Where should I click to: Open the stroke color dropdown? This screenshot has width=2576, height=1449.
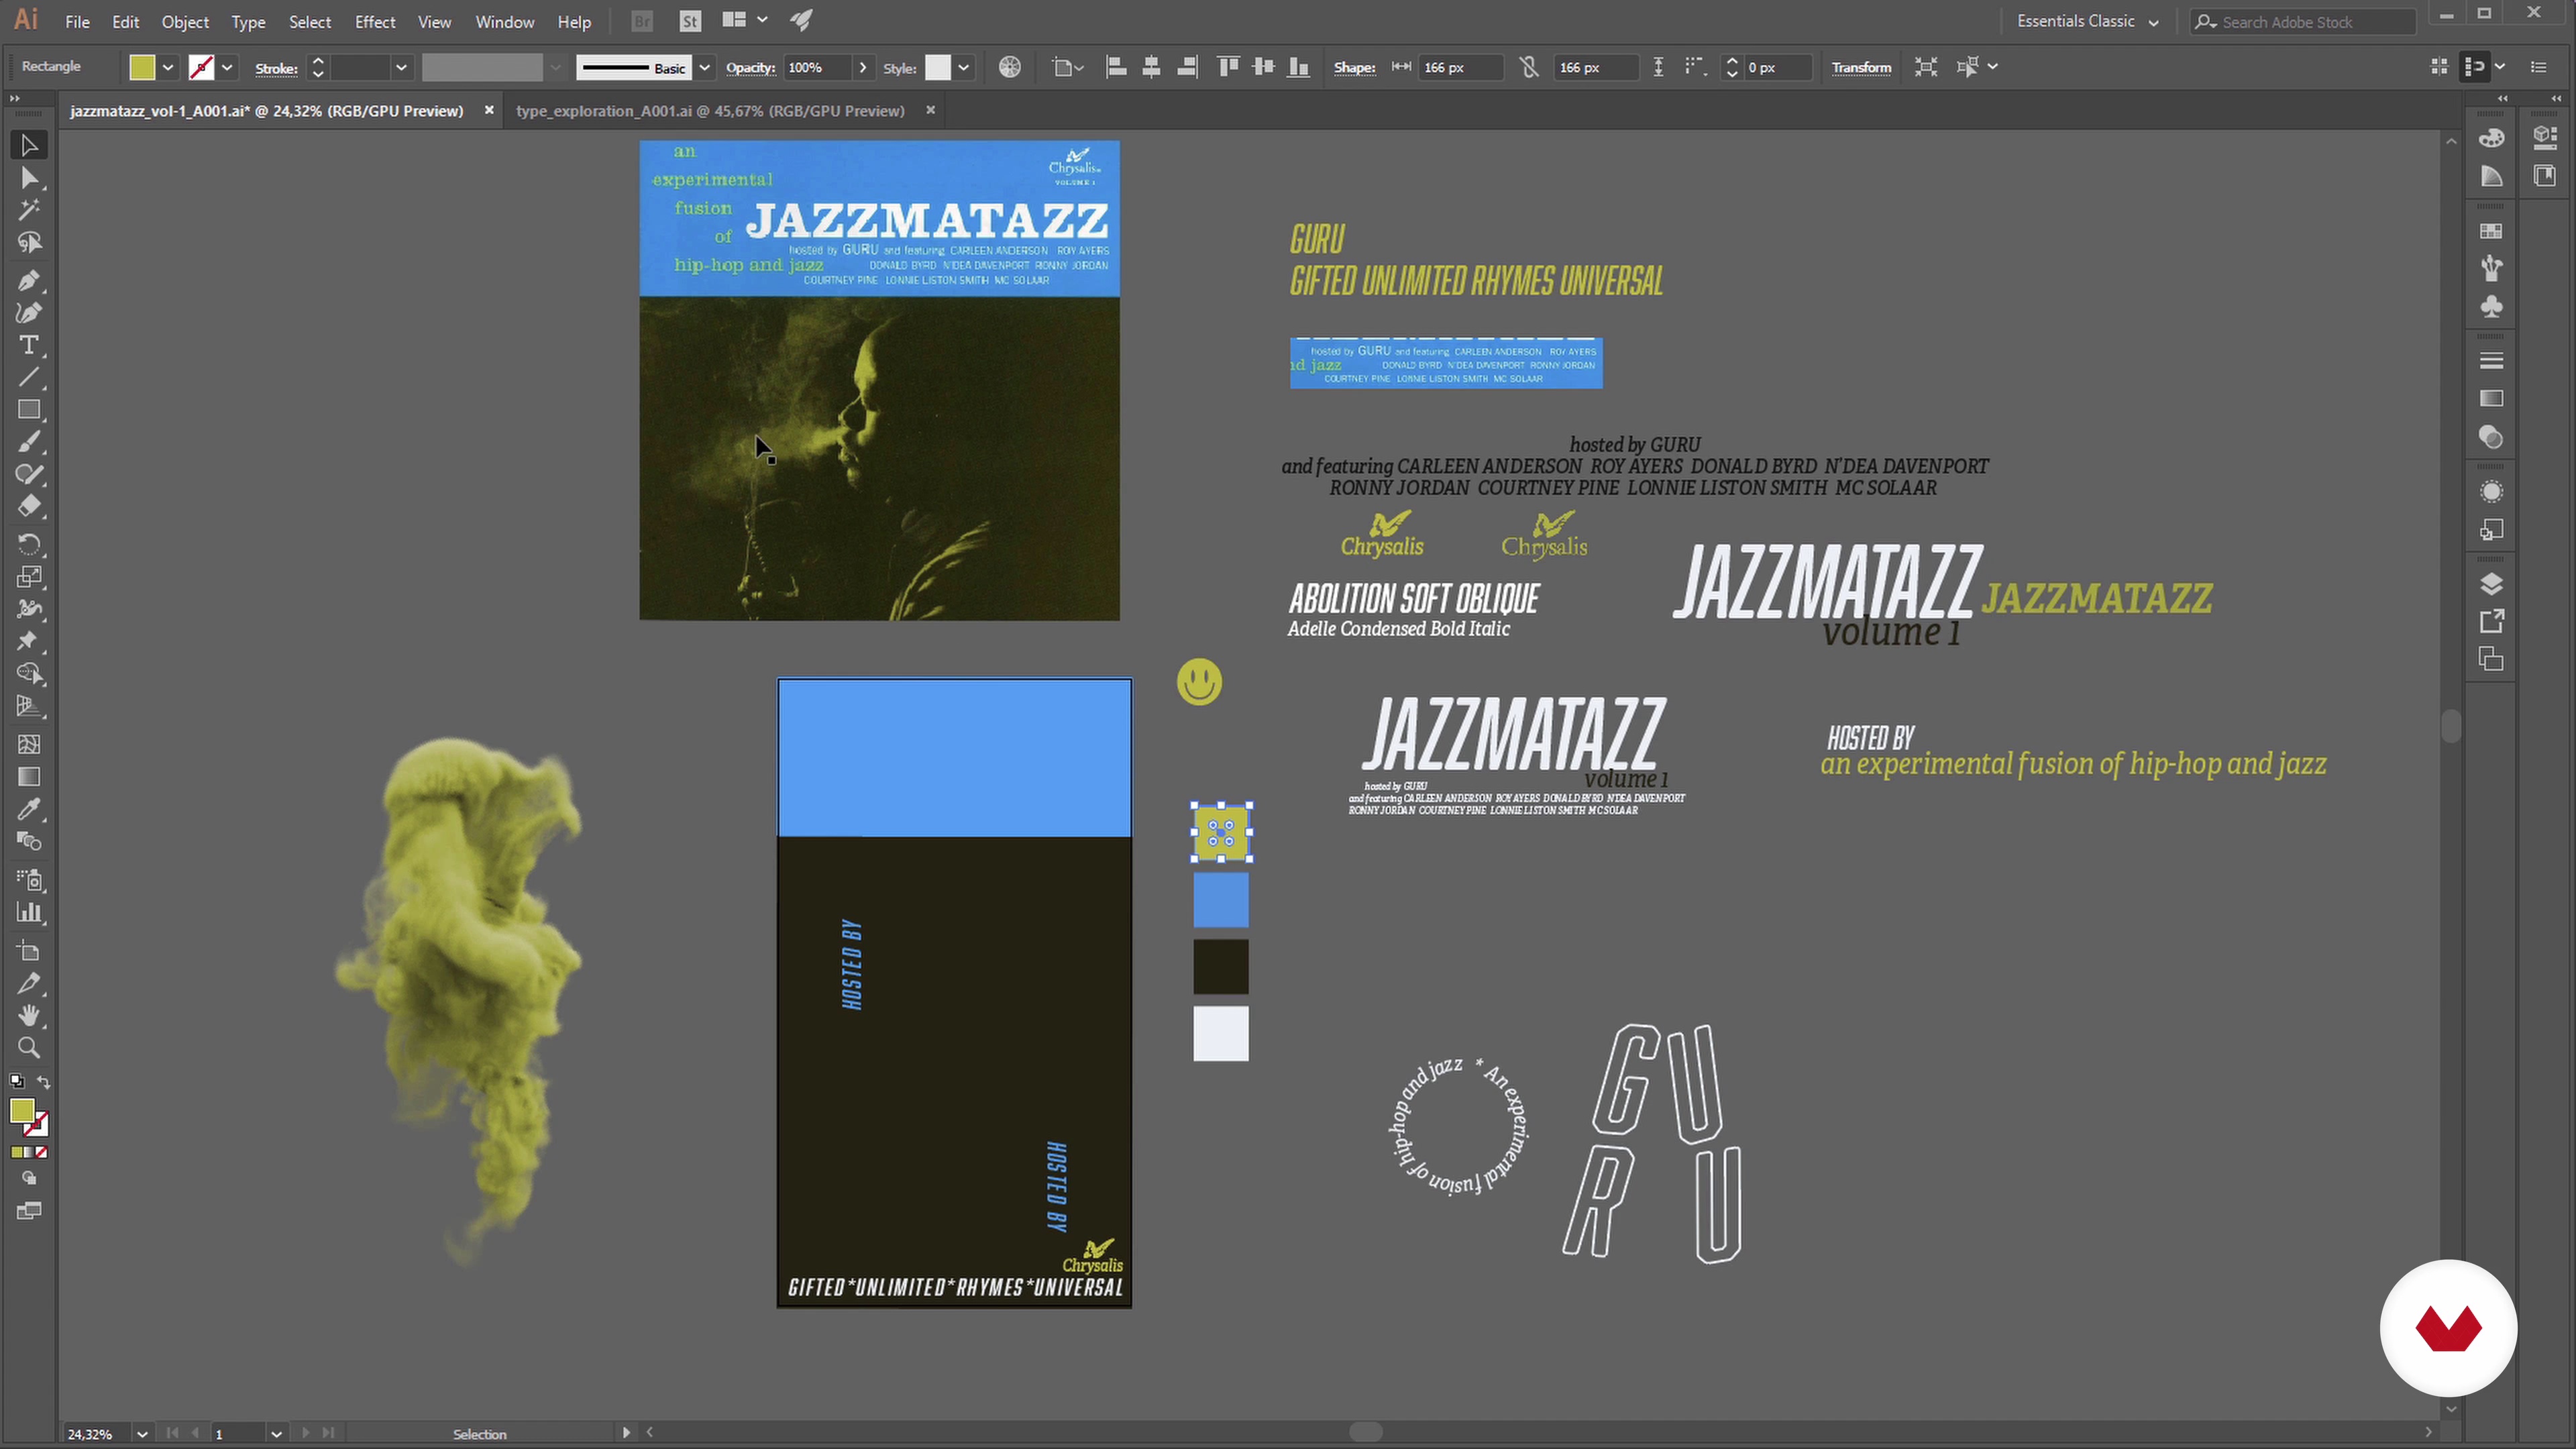pos(227,67)
